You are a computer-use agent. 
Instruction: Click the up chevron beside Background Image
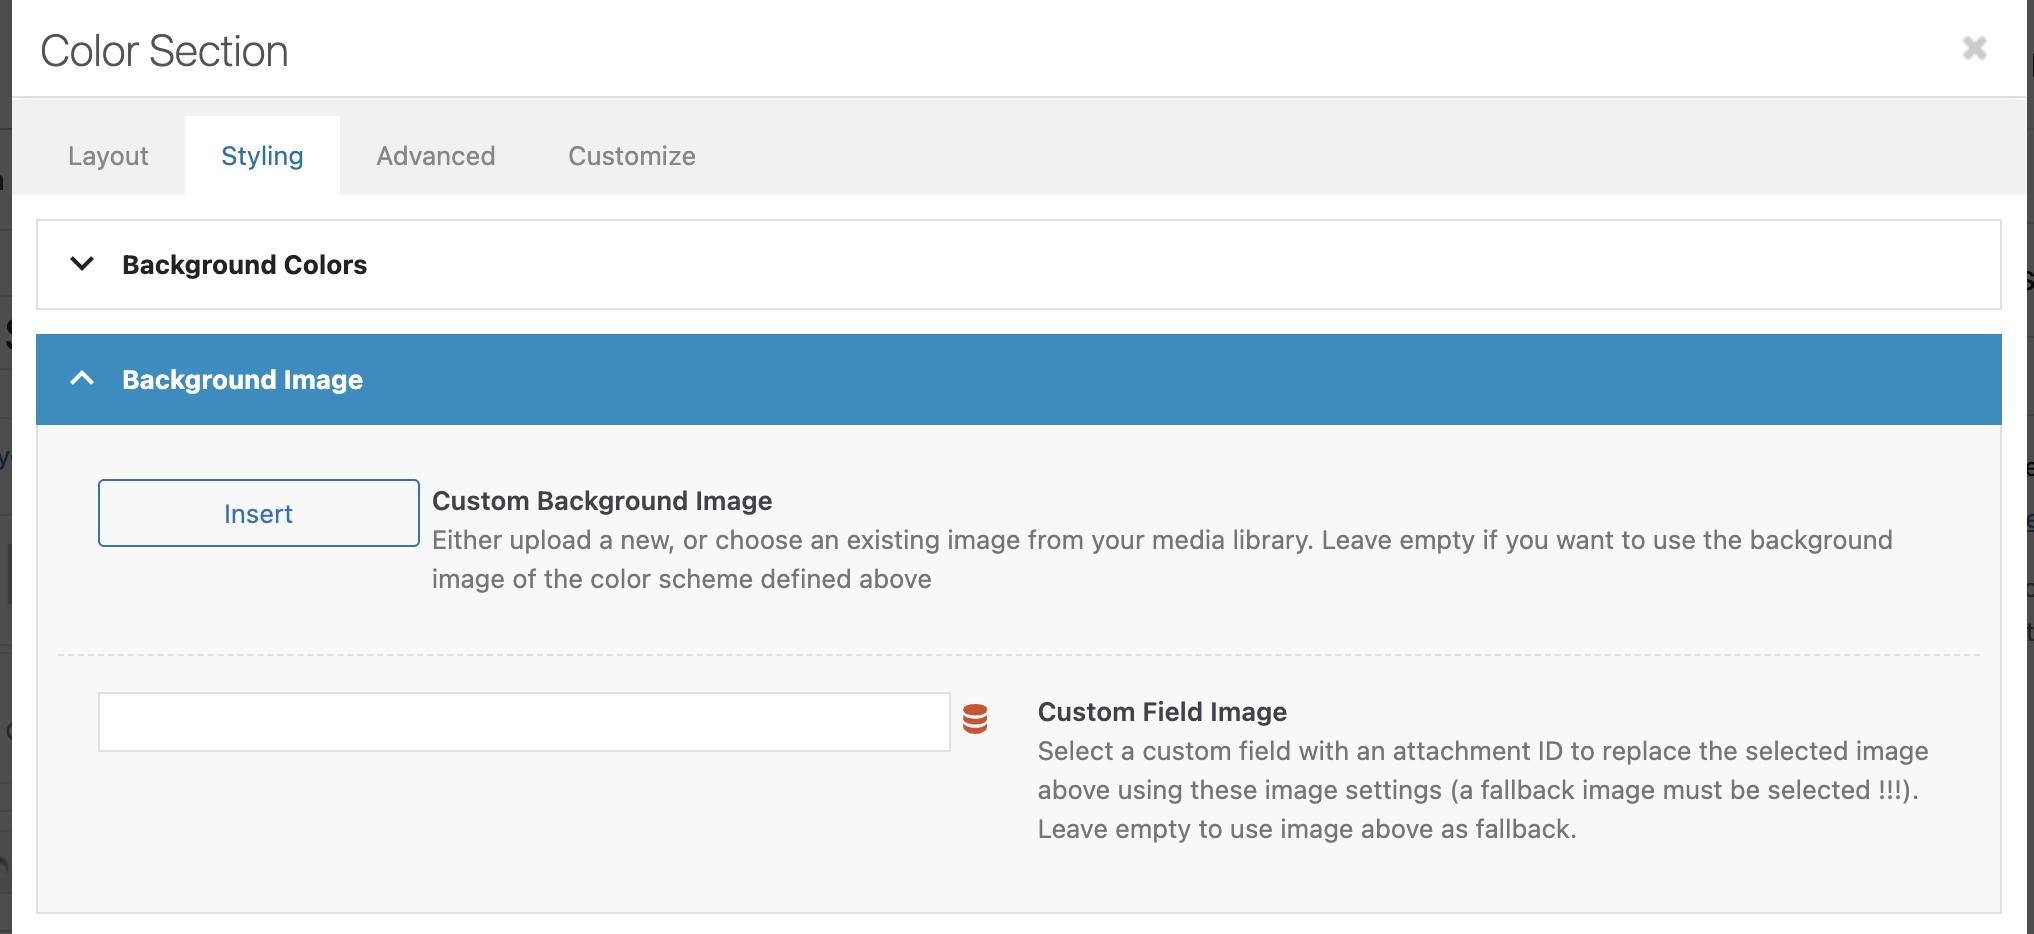click(x=82, y=379)
